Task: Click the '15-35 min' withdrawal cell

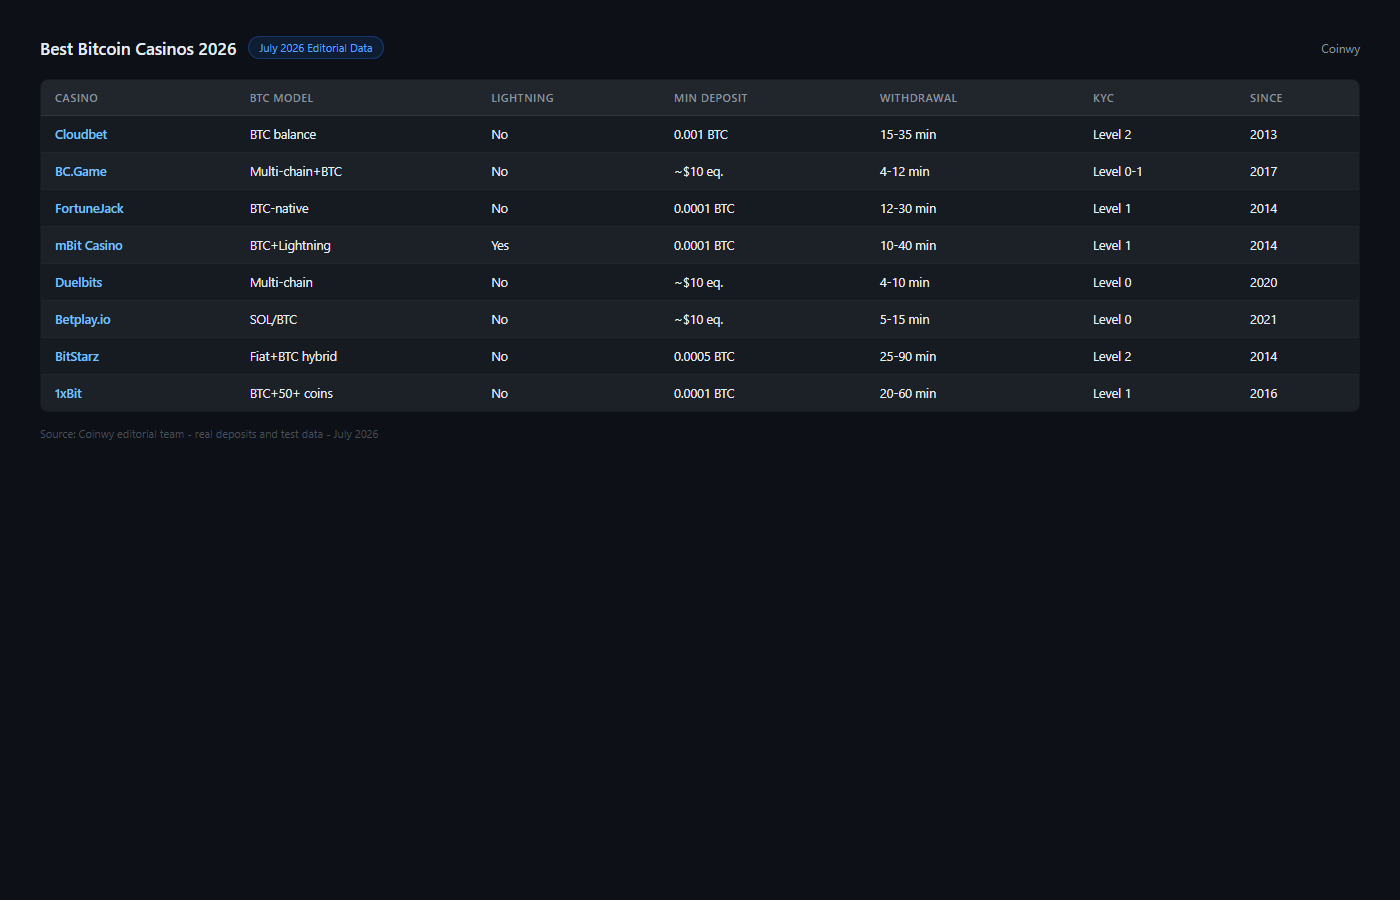Action: coord(908,134)
